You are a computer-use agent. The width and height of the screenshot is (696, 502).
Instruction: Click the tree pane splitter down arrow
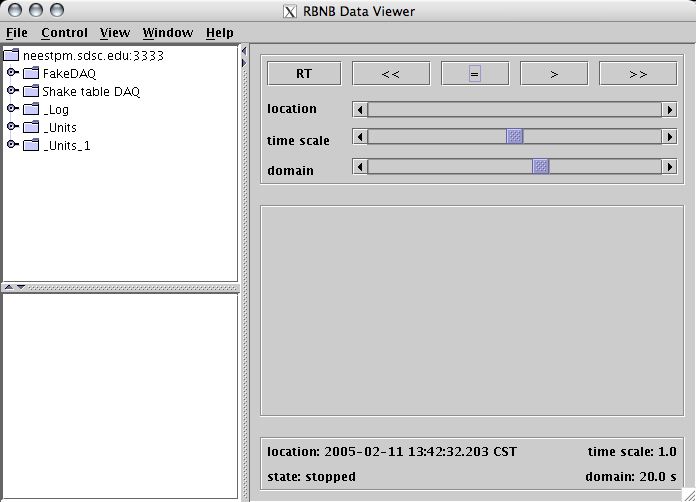[x=21, y=288]
